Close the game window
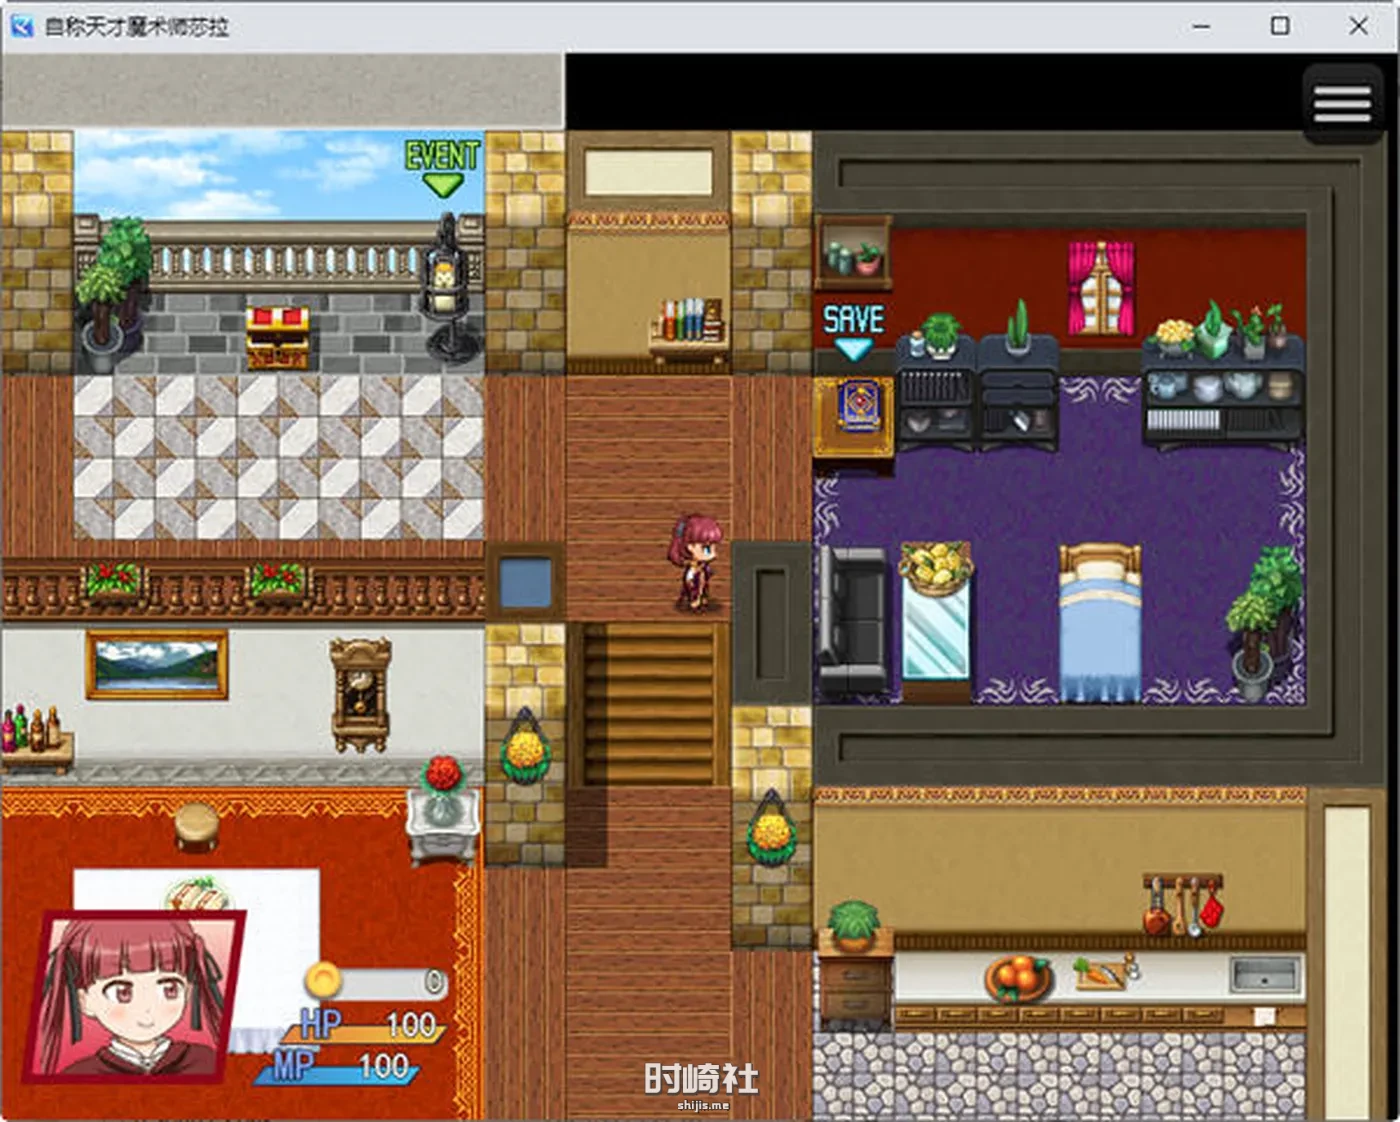 [1358, 26]
